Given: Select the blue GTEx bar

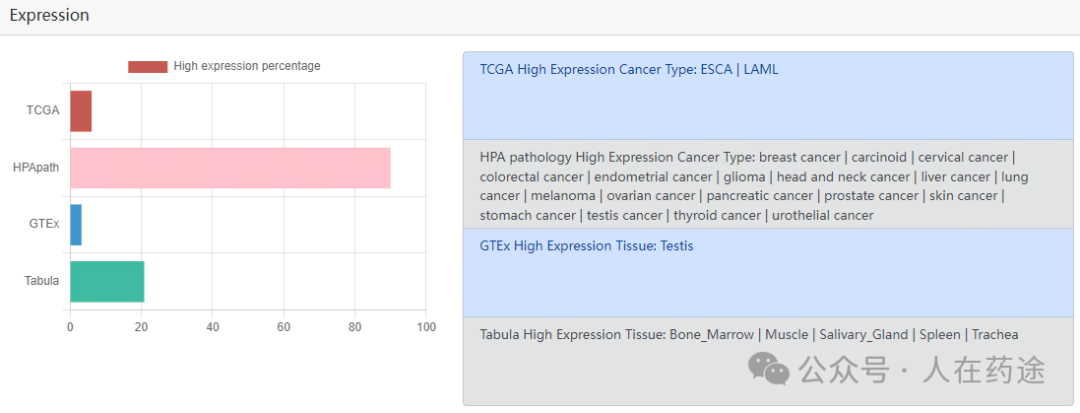Looking at the screenshot, I should [76, 224].
